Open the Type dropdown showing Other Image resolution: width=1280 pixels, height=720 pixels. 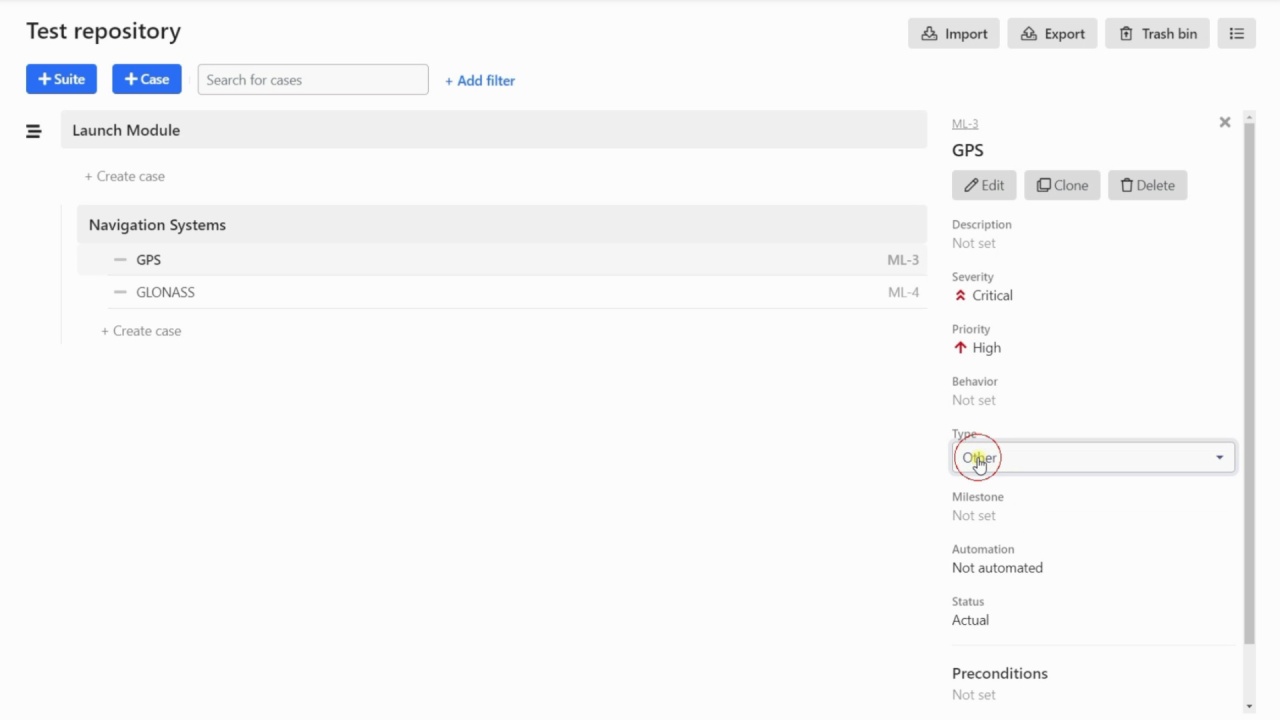(1093, 457)
